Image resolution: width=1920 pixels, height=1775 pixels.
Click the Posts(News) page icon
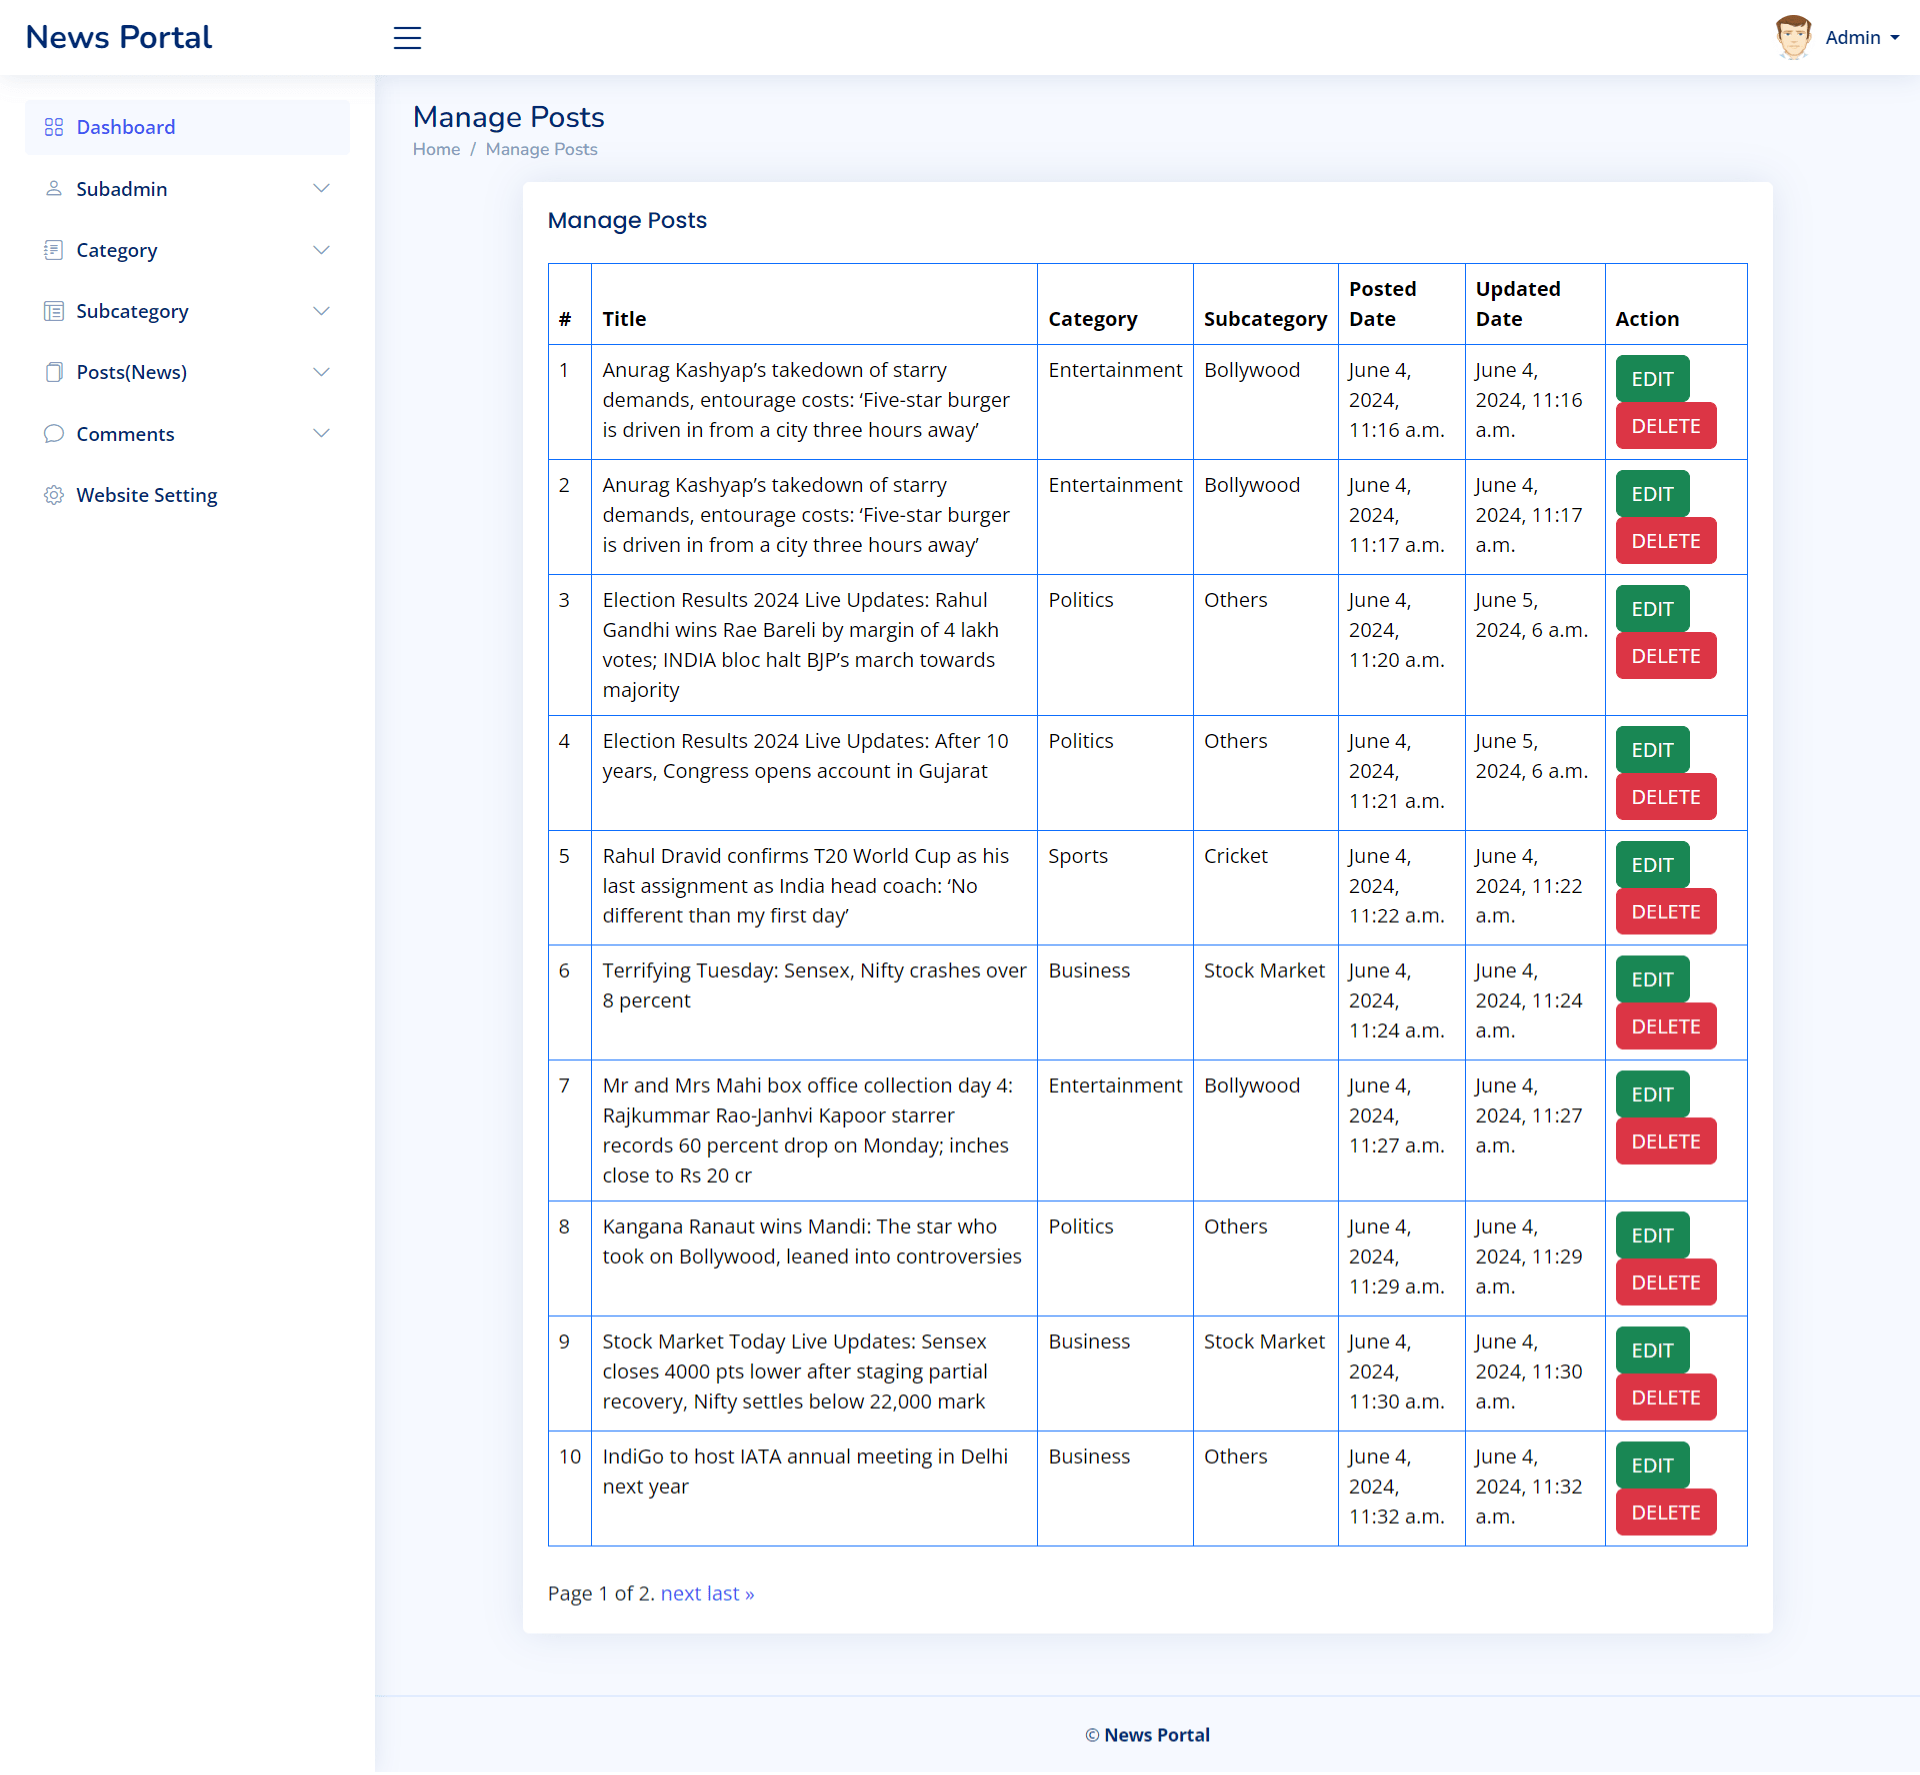(54, 372)
